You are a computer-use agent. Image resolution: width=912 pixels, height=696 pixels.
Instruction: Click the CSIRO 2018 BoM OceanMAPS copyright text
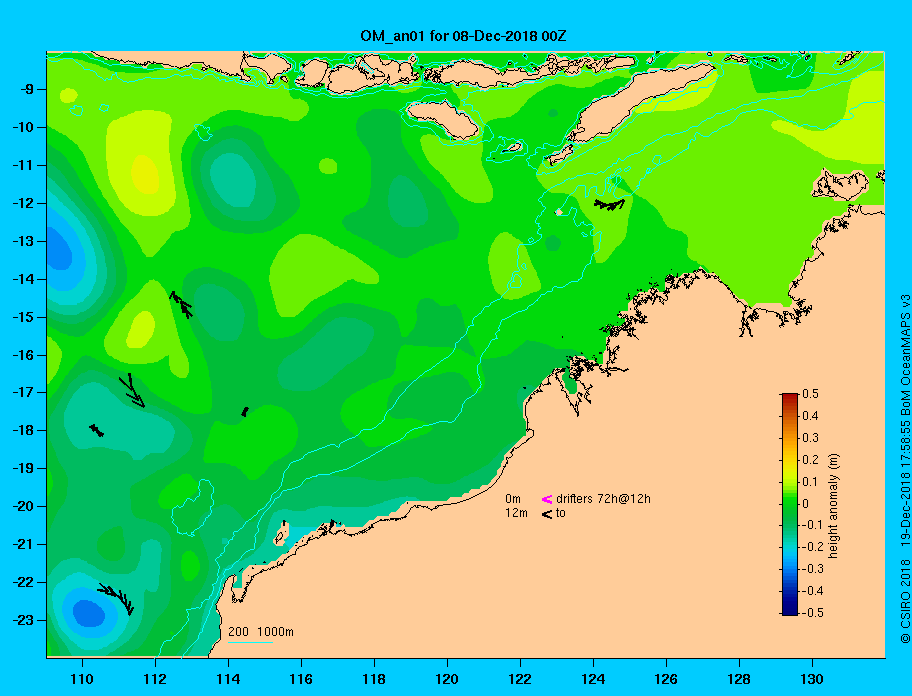[x=905, y=469]
